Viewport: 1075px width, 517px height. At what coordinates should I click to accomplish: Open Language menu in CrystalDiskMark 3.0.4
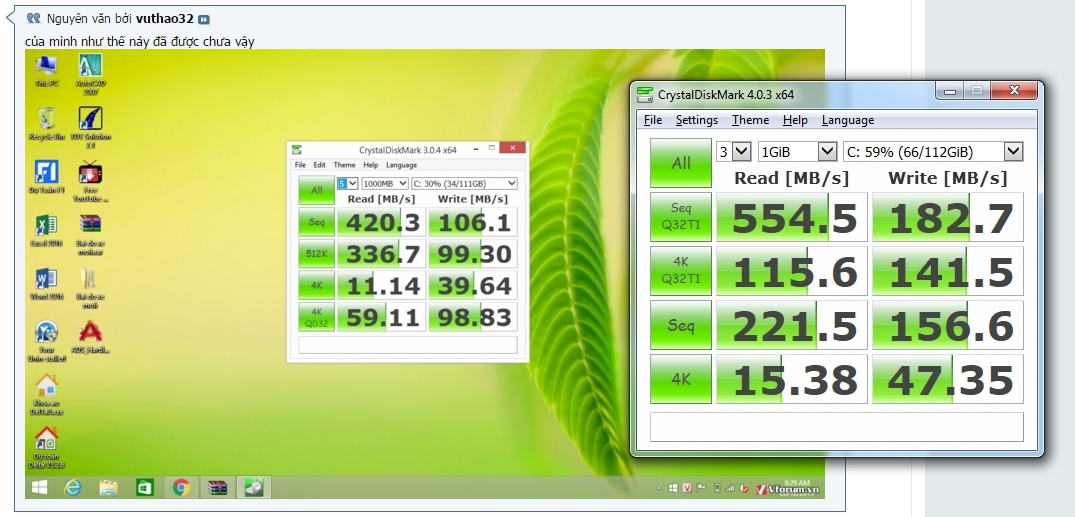[401, 165]
